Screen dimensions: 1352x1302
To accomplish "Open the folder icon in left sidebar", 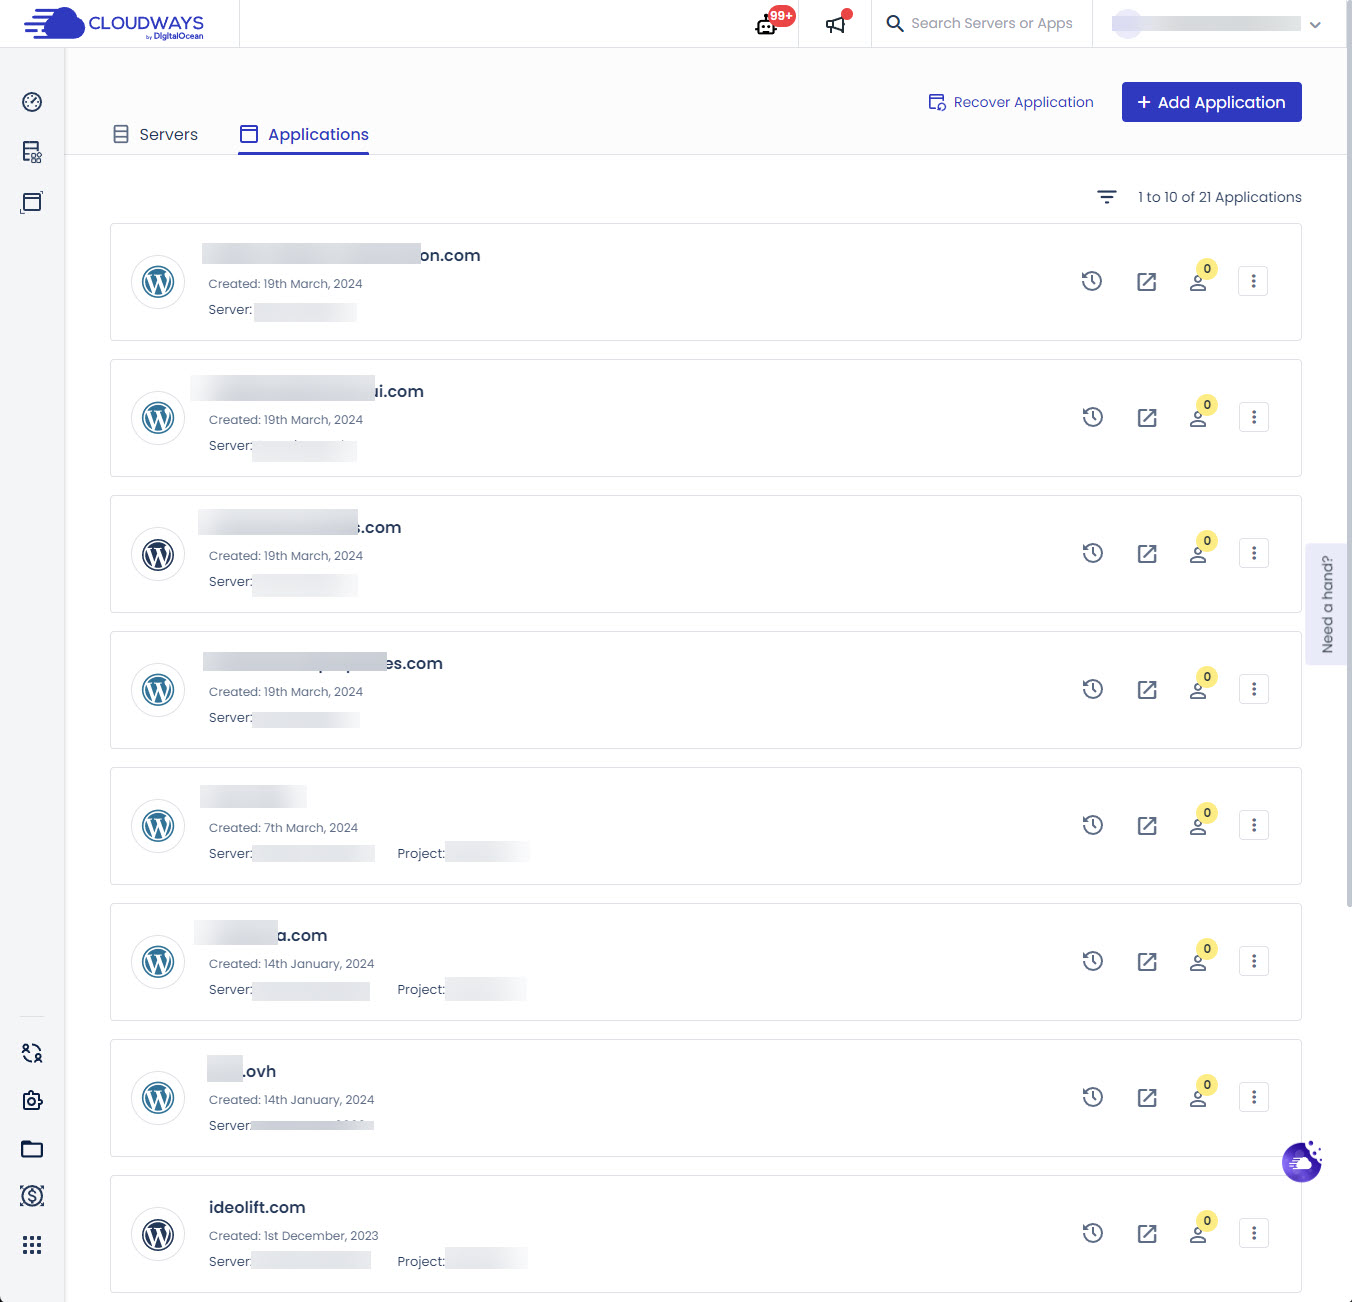I will 32,1149.
